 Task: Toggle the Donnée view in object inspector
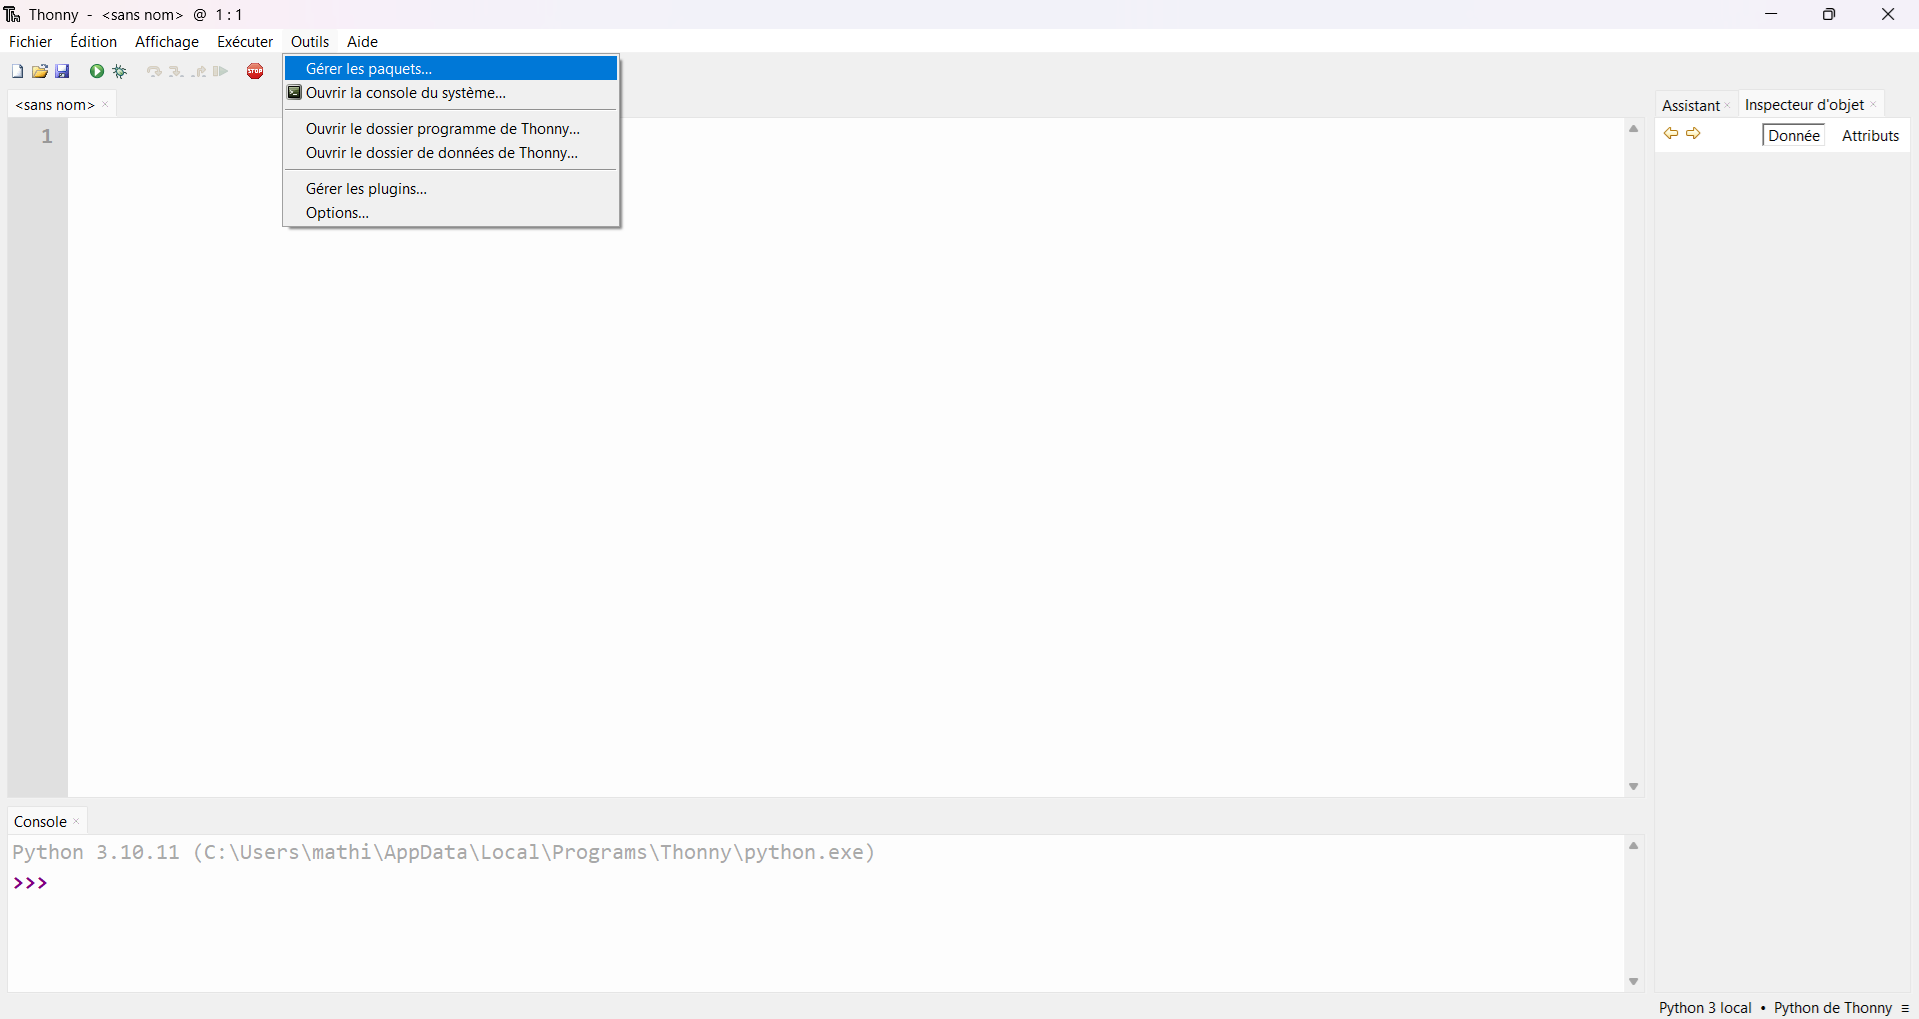pos(1793,136)
